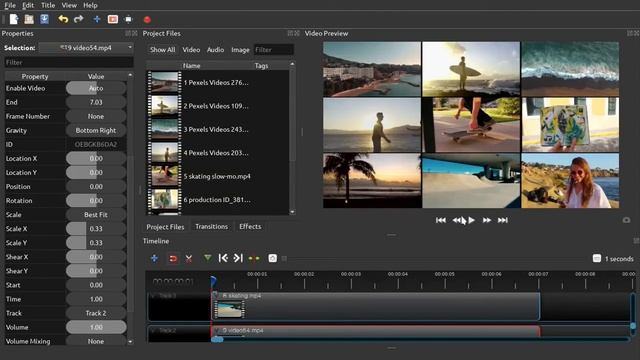The width and height of the screenshot is (640, 360).
Task: Fast forward the video preview
Action: 487,220
